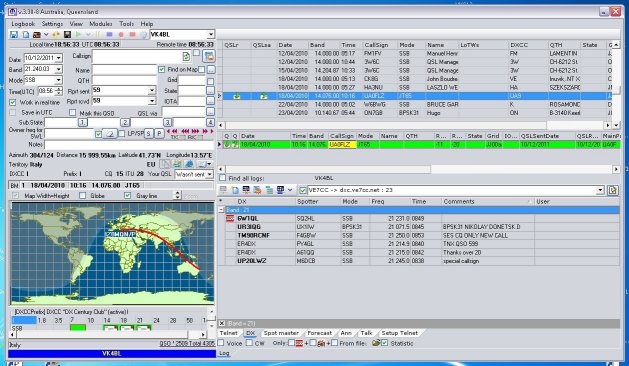Toggle the Mark this QSO checkbox

click(x=72, y=113)
